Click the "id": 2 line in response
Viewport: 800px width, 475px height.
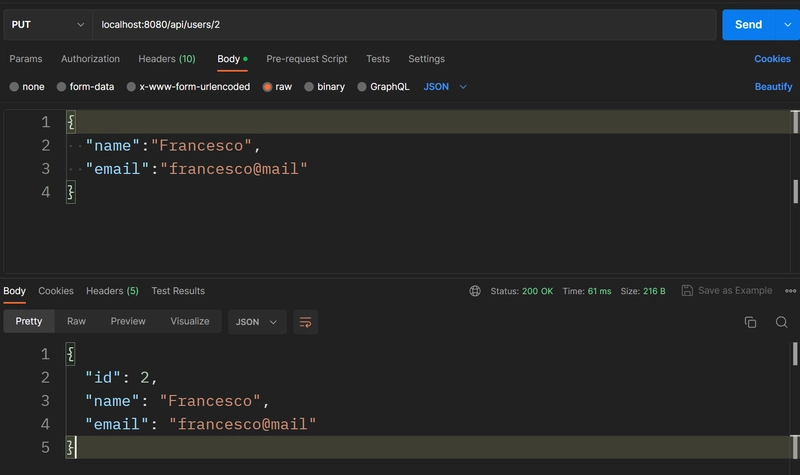(121, 378)
